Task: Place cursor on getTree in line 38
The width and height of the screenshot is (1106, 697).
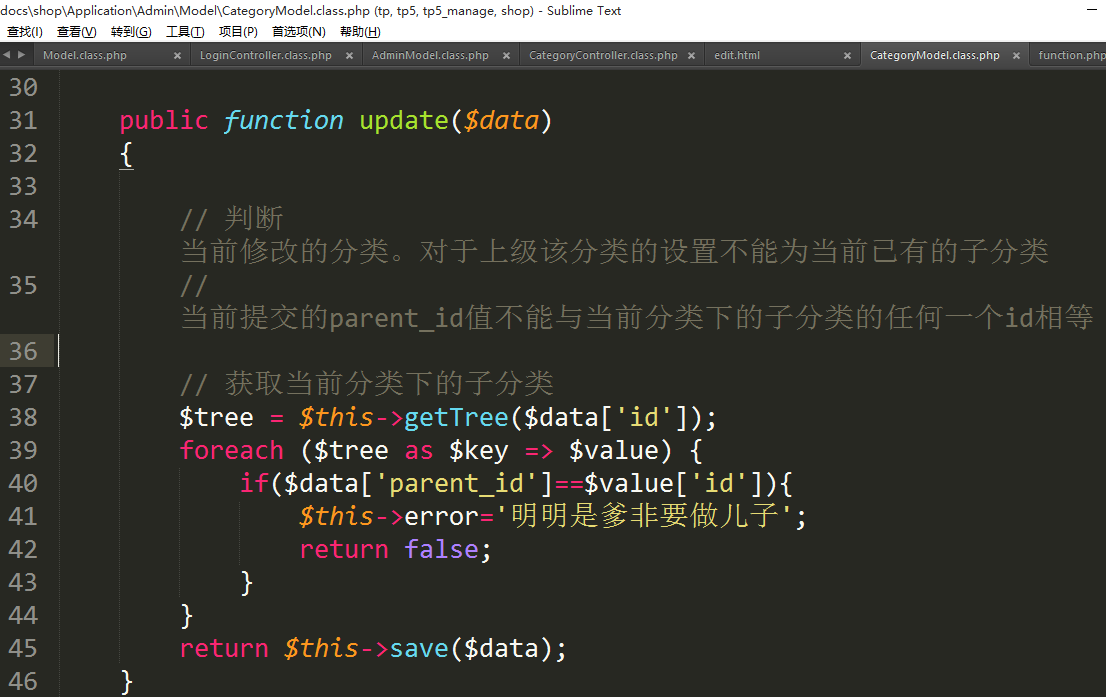Action: coord(456,417)
